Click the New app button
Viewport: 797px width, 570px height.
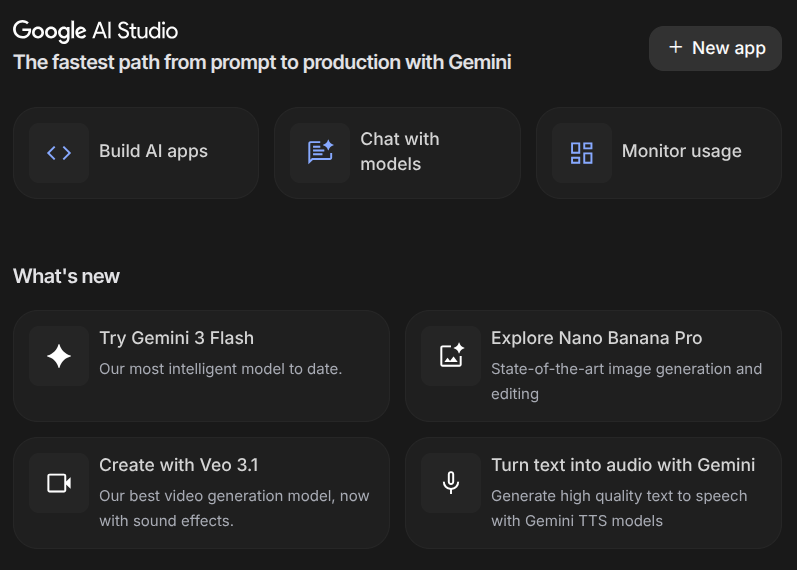pyautogui.click(x=715, y=48)
